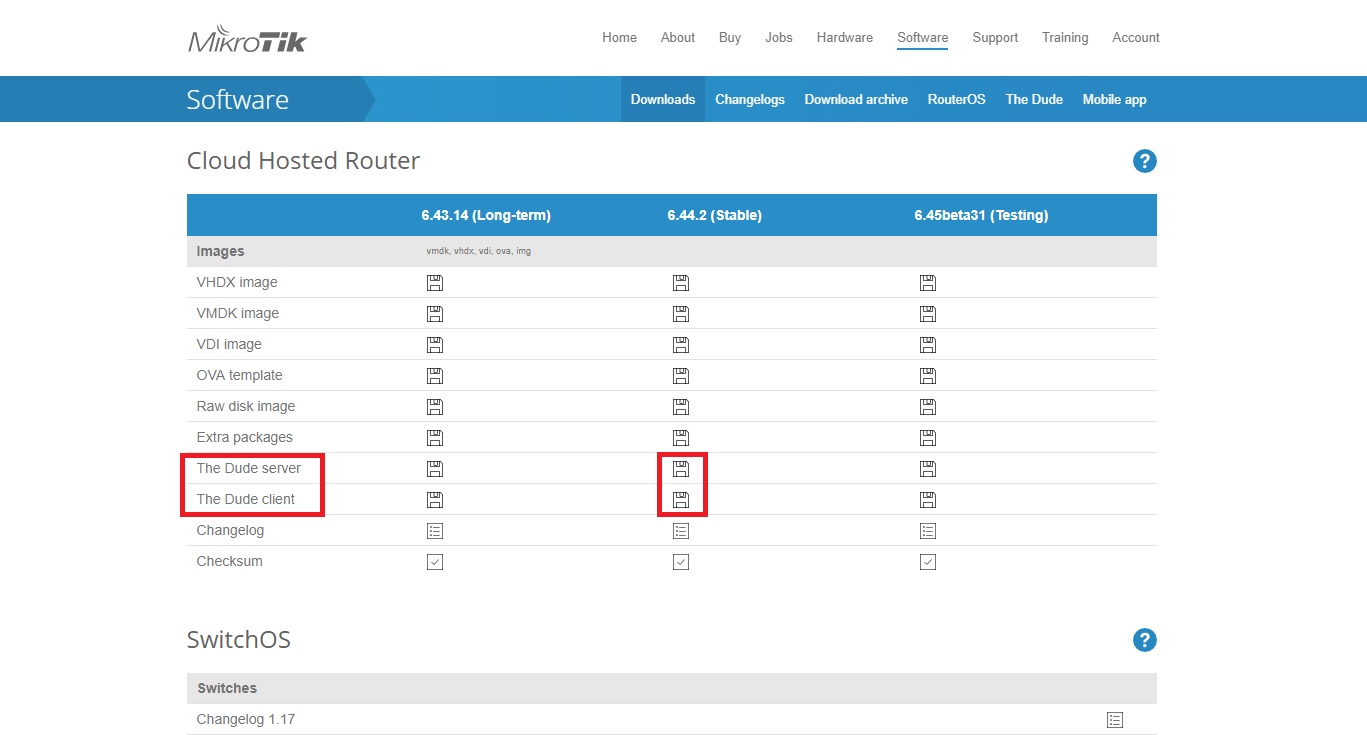1367x735 pixels.
Task: Download Testing VHDX image
Action: pyautogui.click(x=928, y=283)
